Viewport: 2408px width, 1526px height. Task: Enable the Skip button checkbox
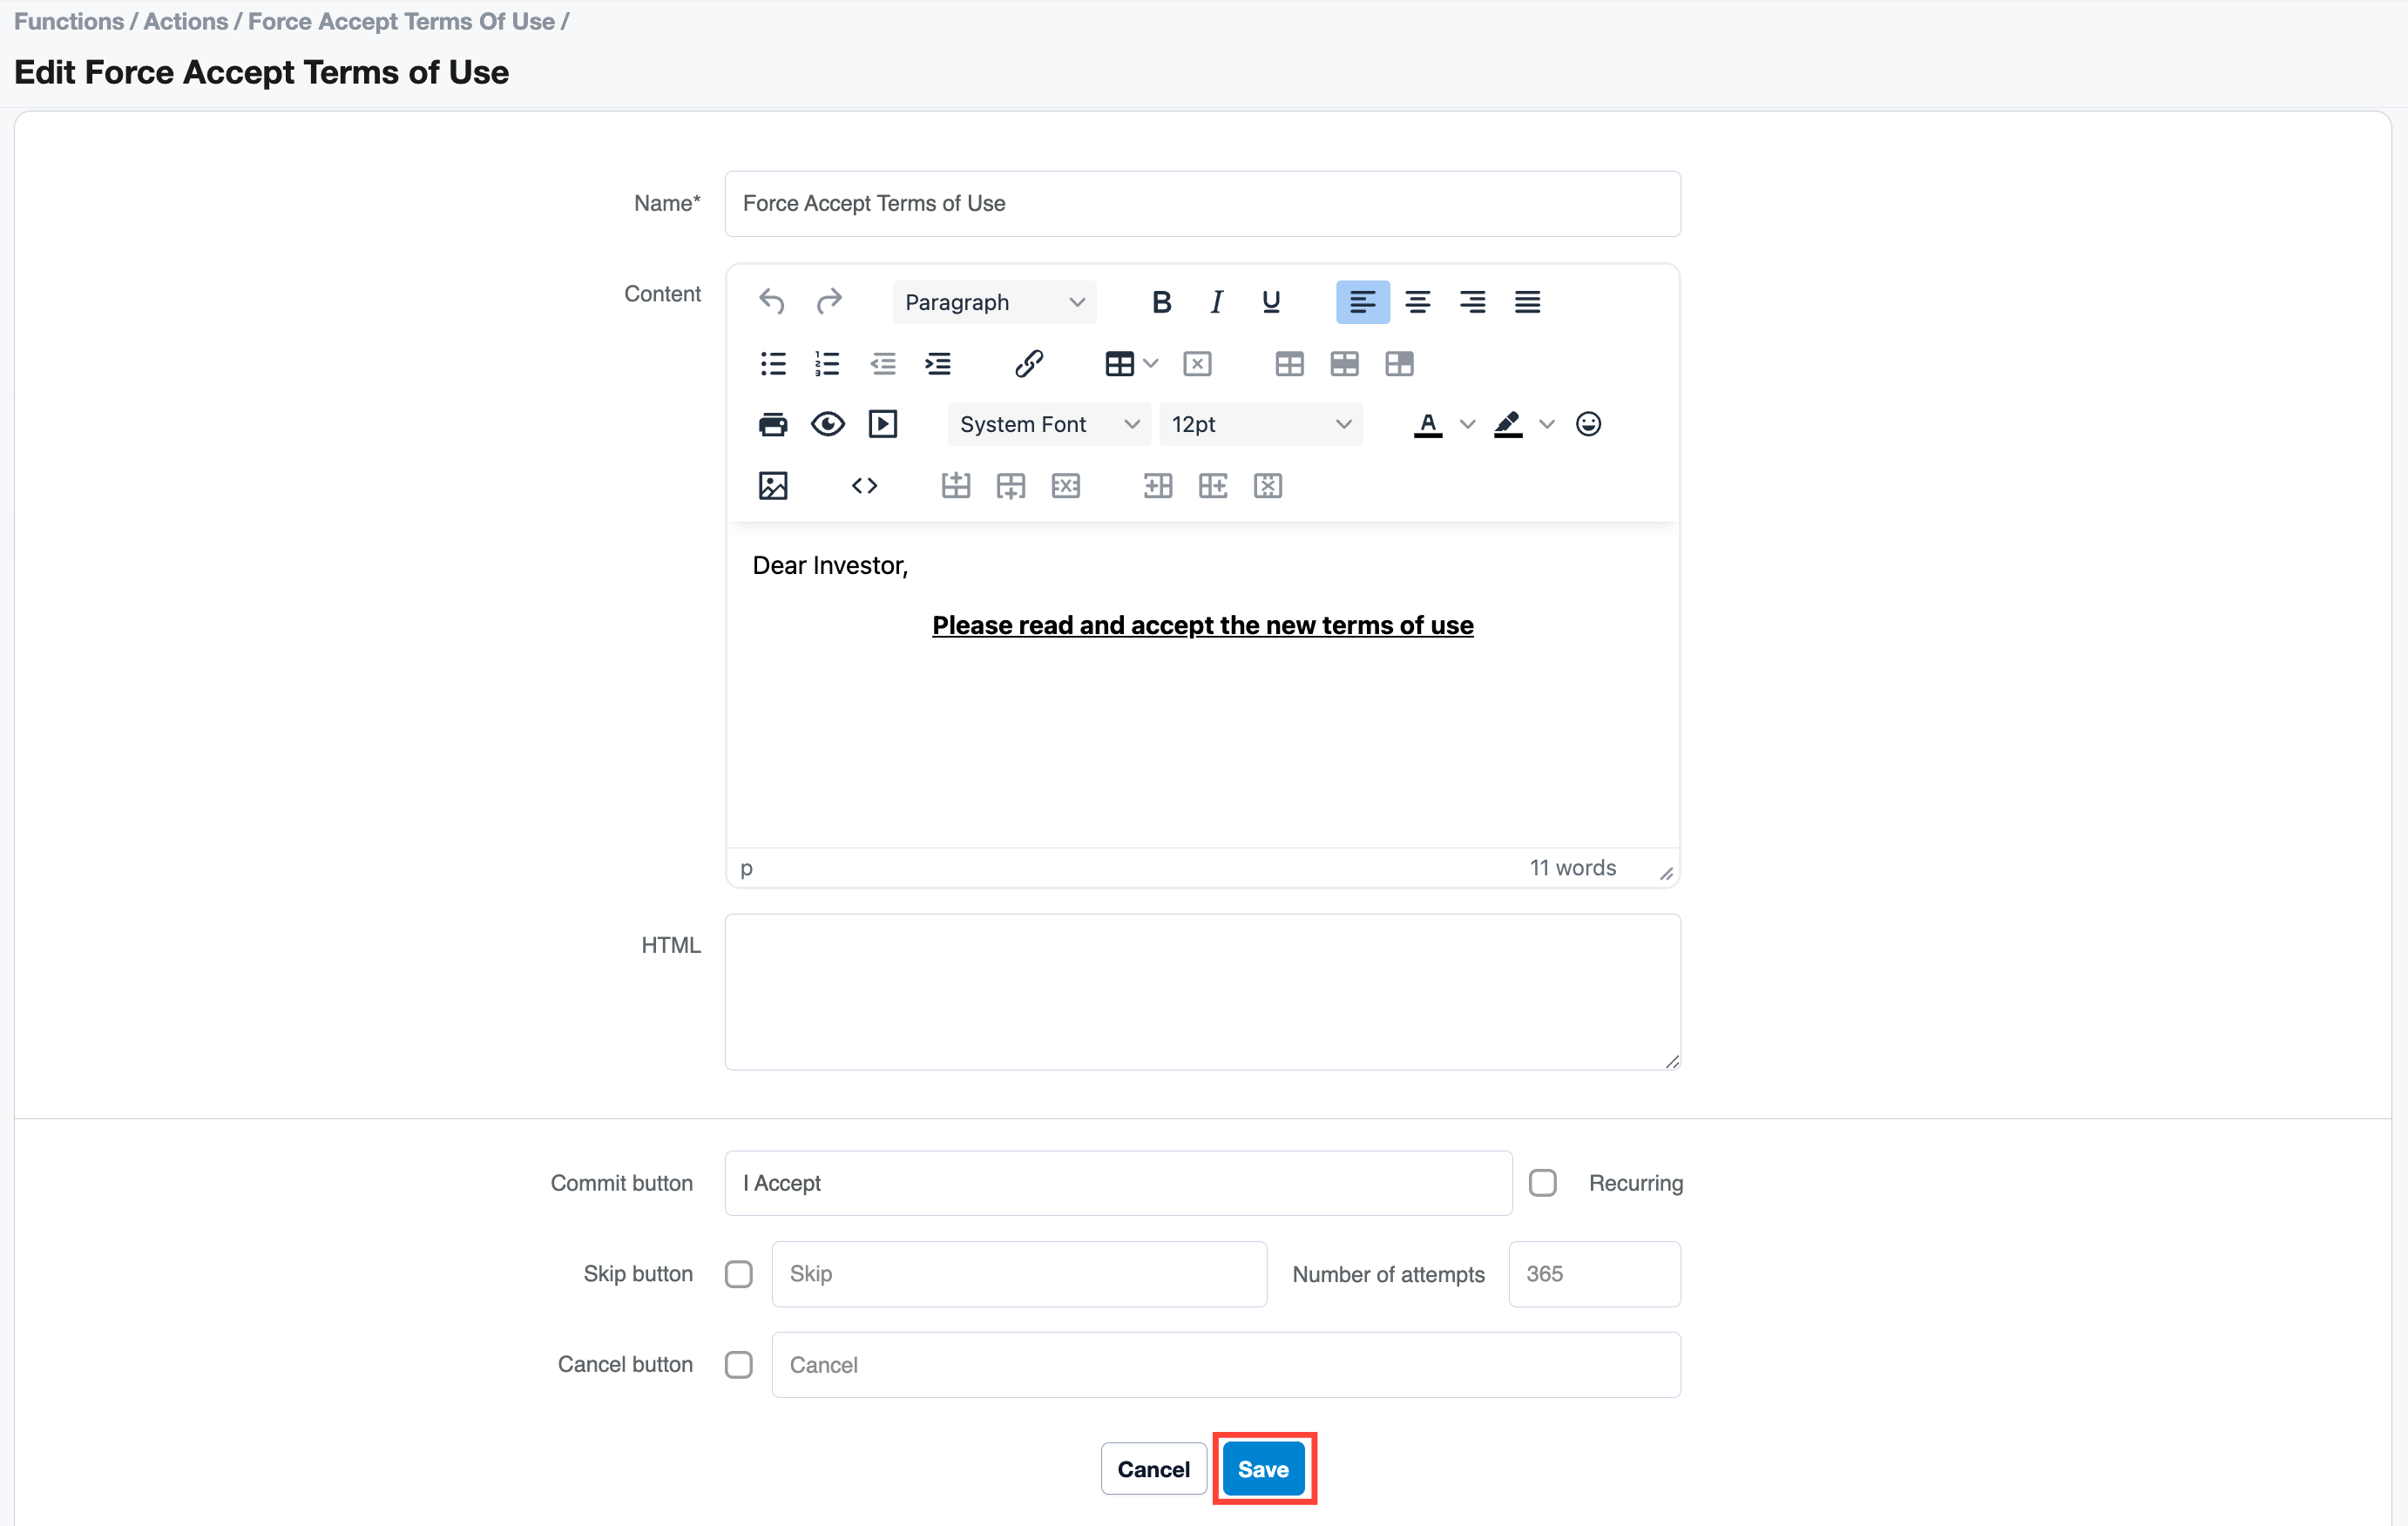click(x=739, y=1274)
